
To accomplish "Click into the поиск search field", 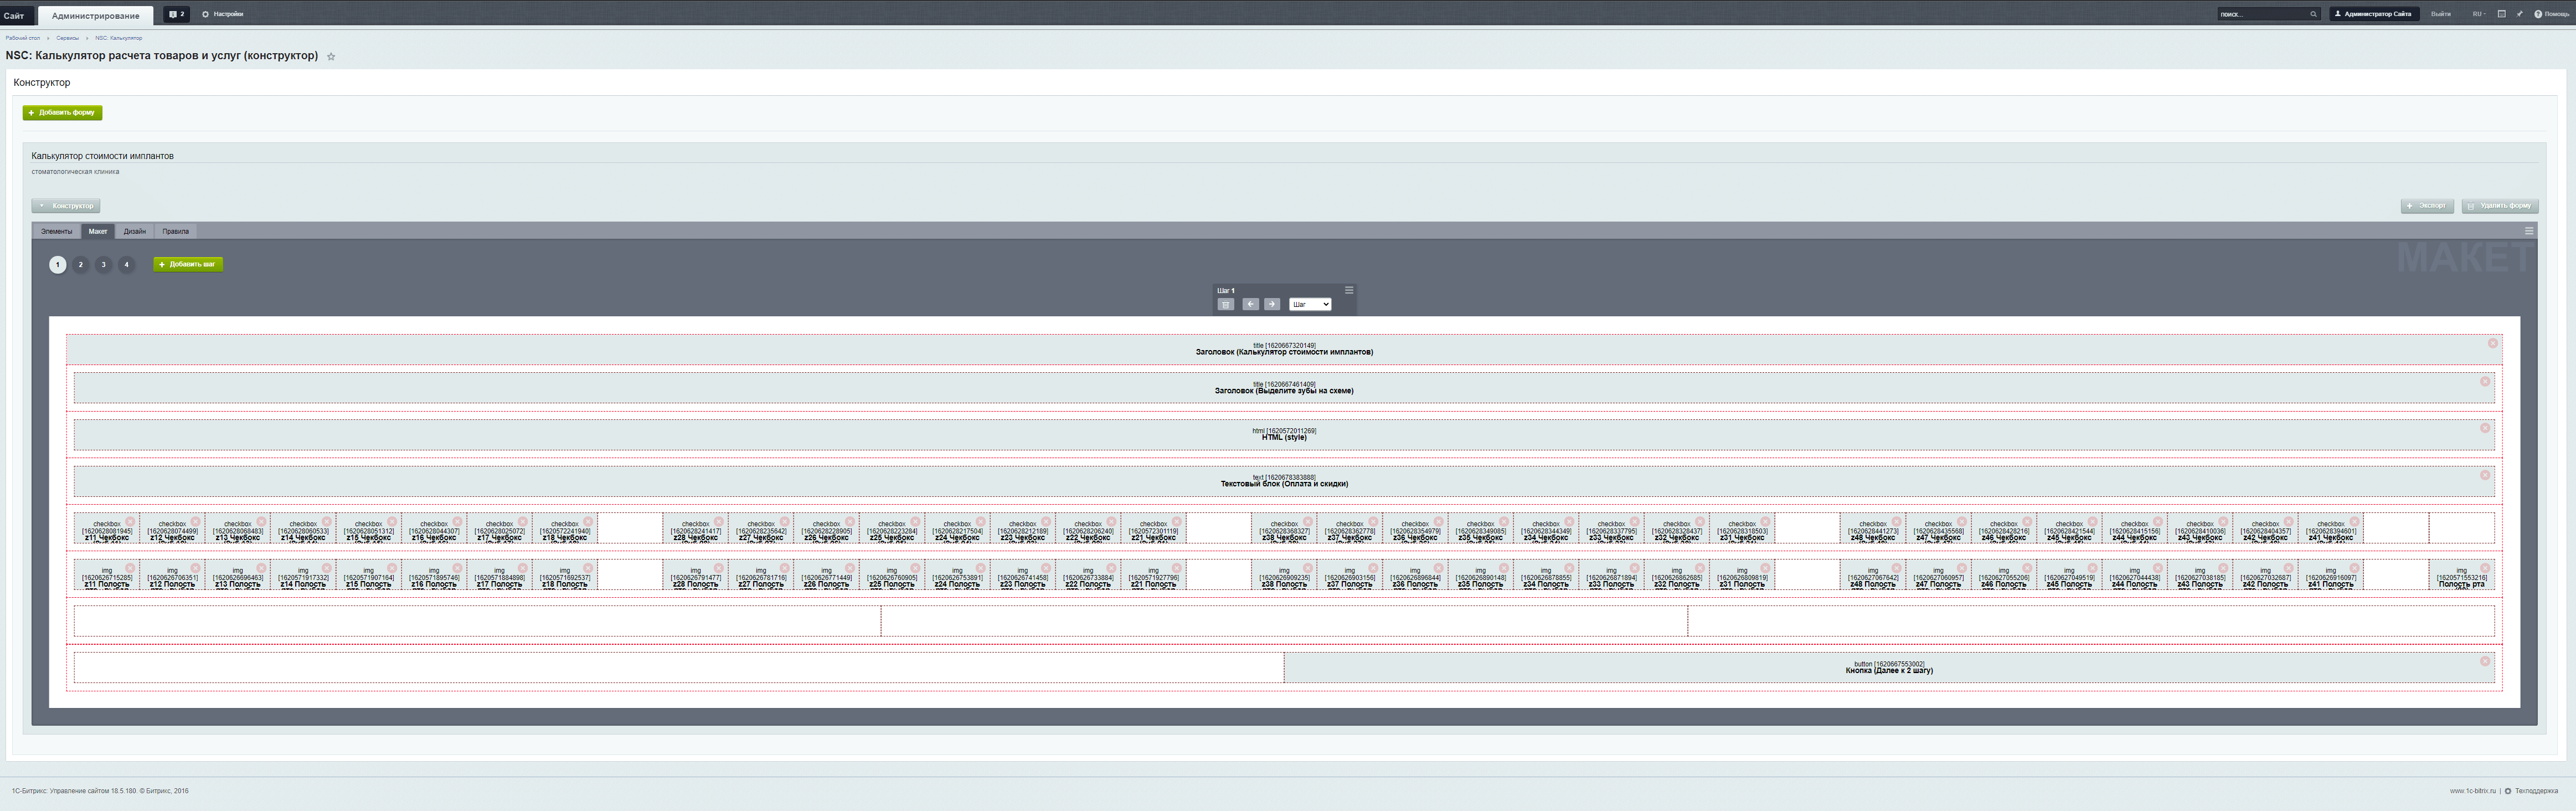I will point(2261,14).
